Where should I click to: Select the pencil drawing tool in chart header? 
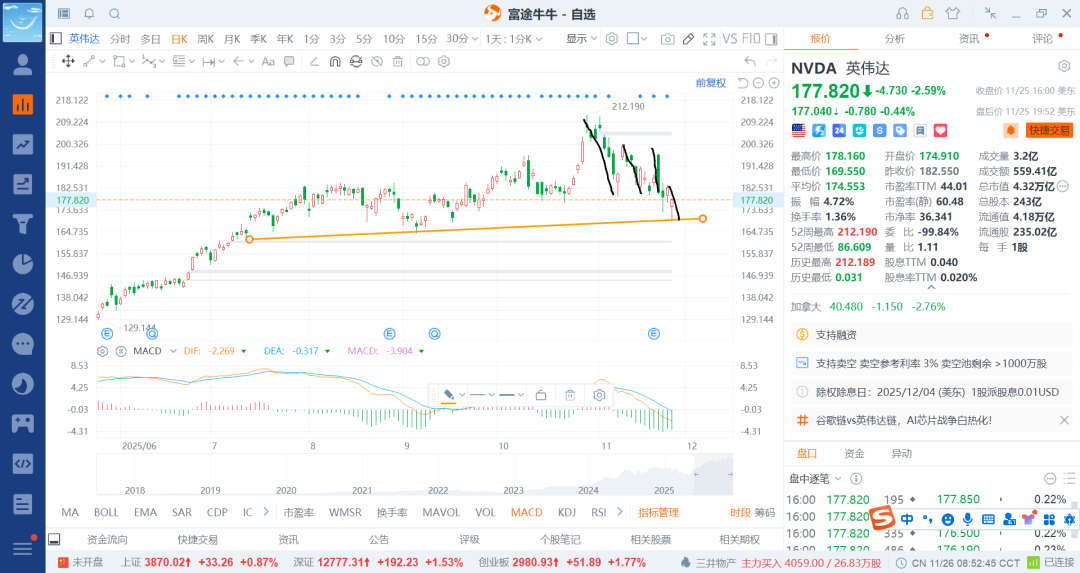(688, 39)
